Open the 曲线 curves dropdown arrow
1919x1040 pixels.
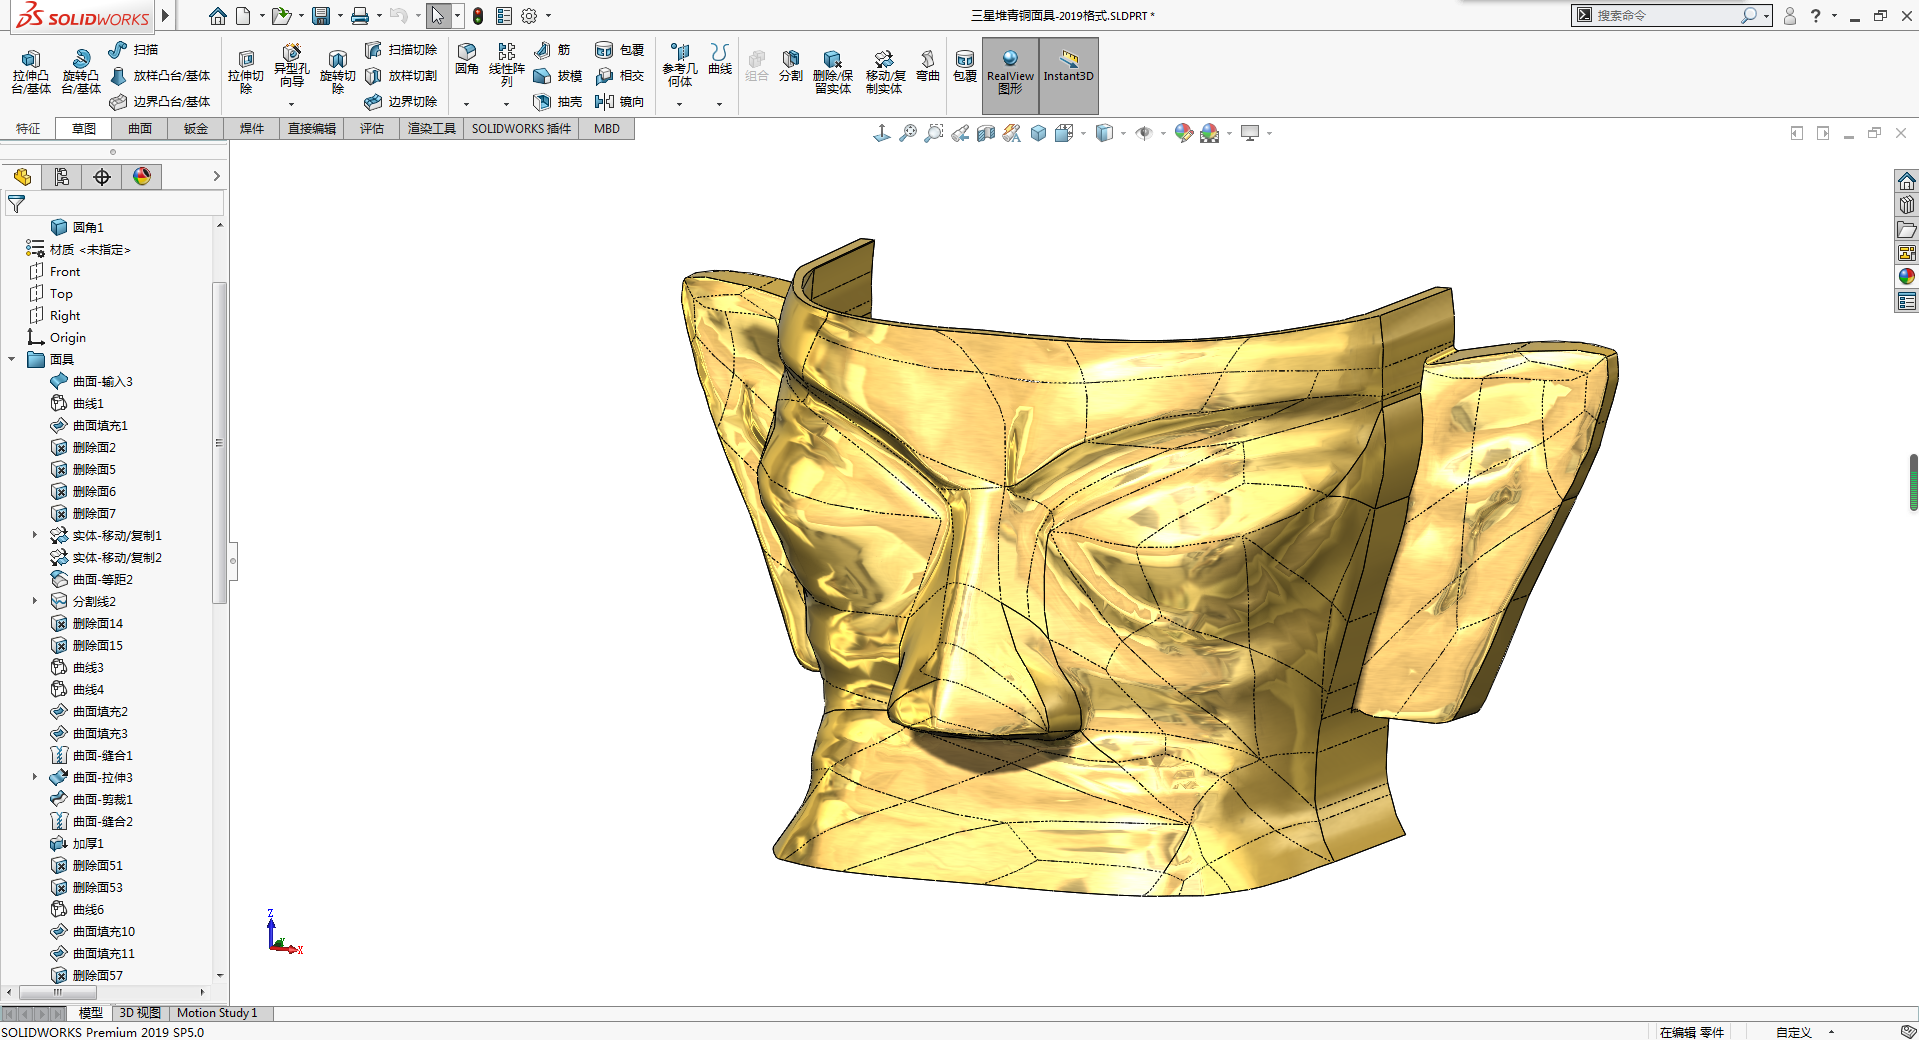(719, 104)
